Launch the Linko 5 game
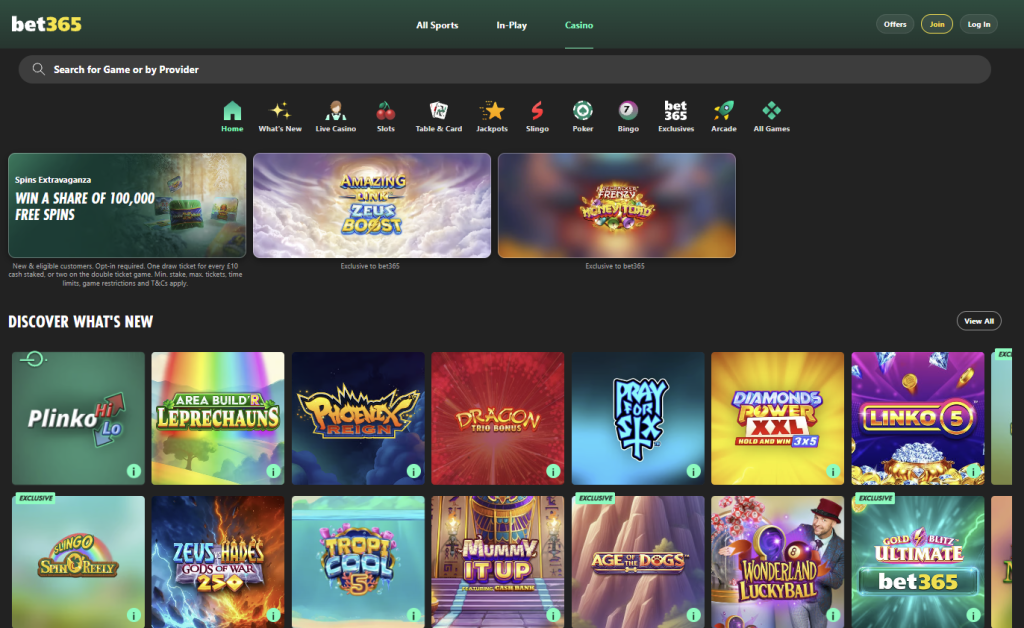 (x=918, y=418)
